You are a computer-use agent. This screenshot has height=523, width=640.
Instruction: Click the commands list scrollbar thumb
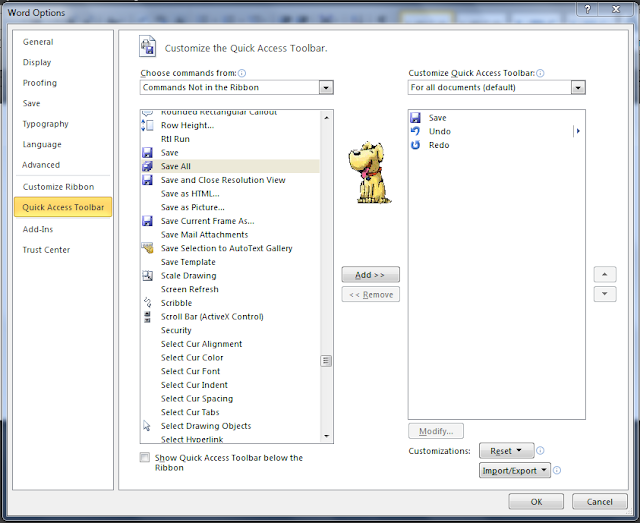(x=326, y=361)
